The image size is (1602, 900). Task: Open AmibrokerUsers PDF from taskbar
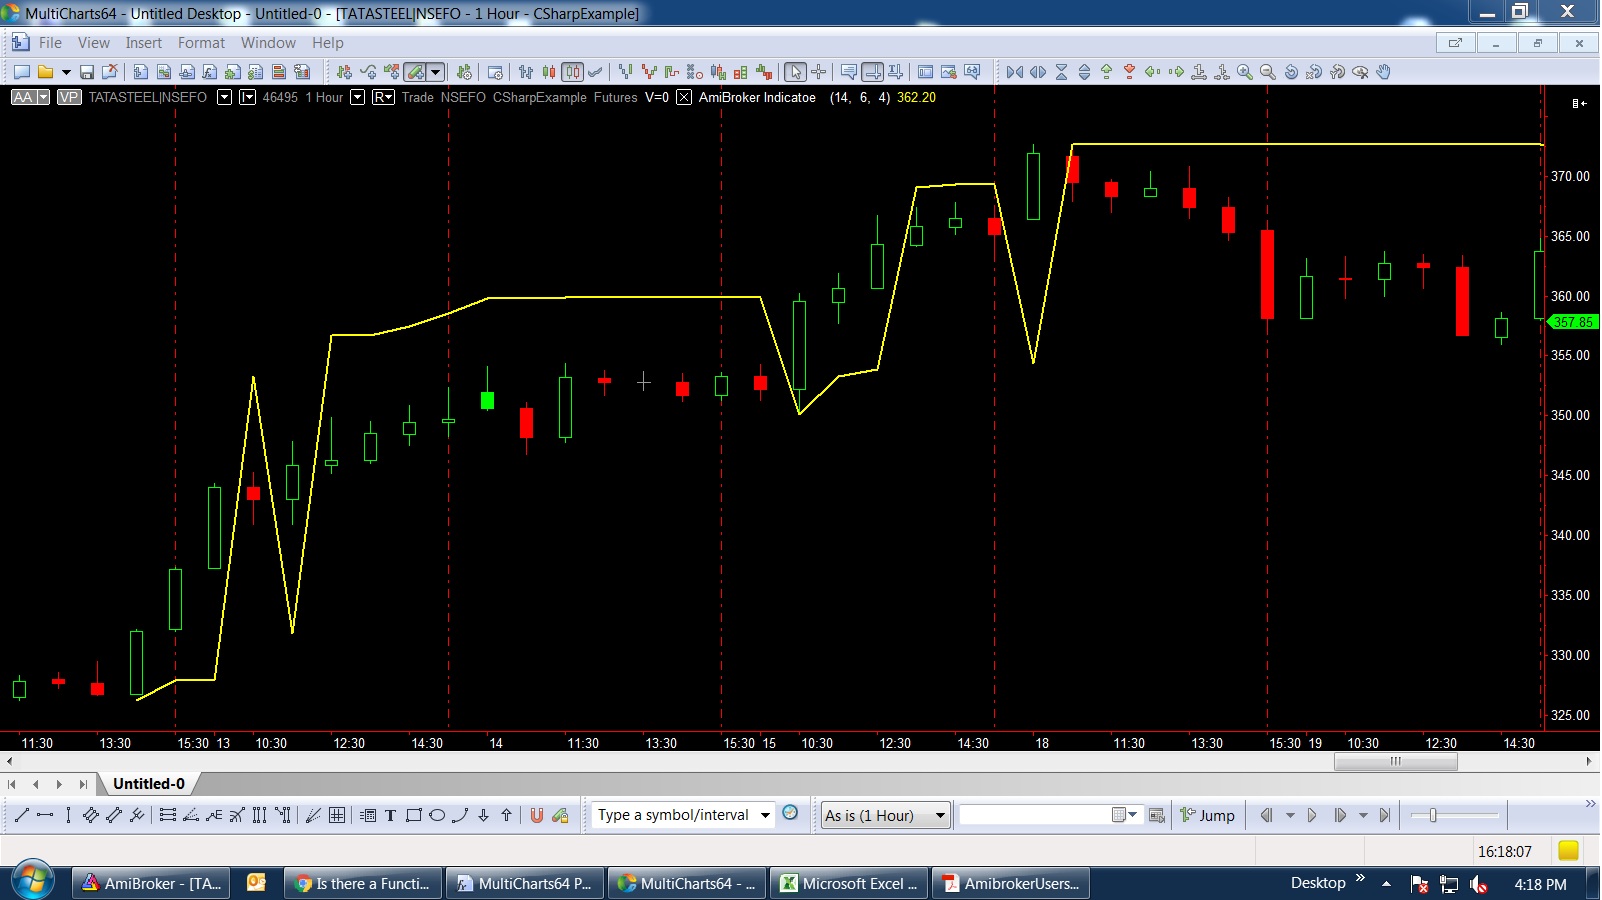click(1010, 883)
